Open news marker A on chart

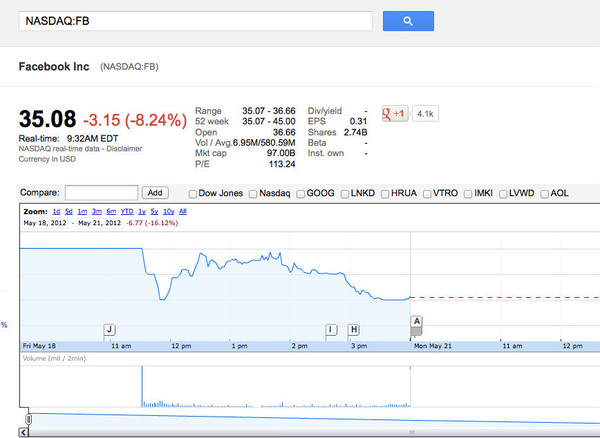pos(416,321)
